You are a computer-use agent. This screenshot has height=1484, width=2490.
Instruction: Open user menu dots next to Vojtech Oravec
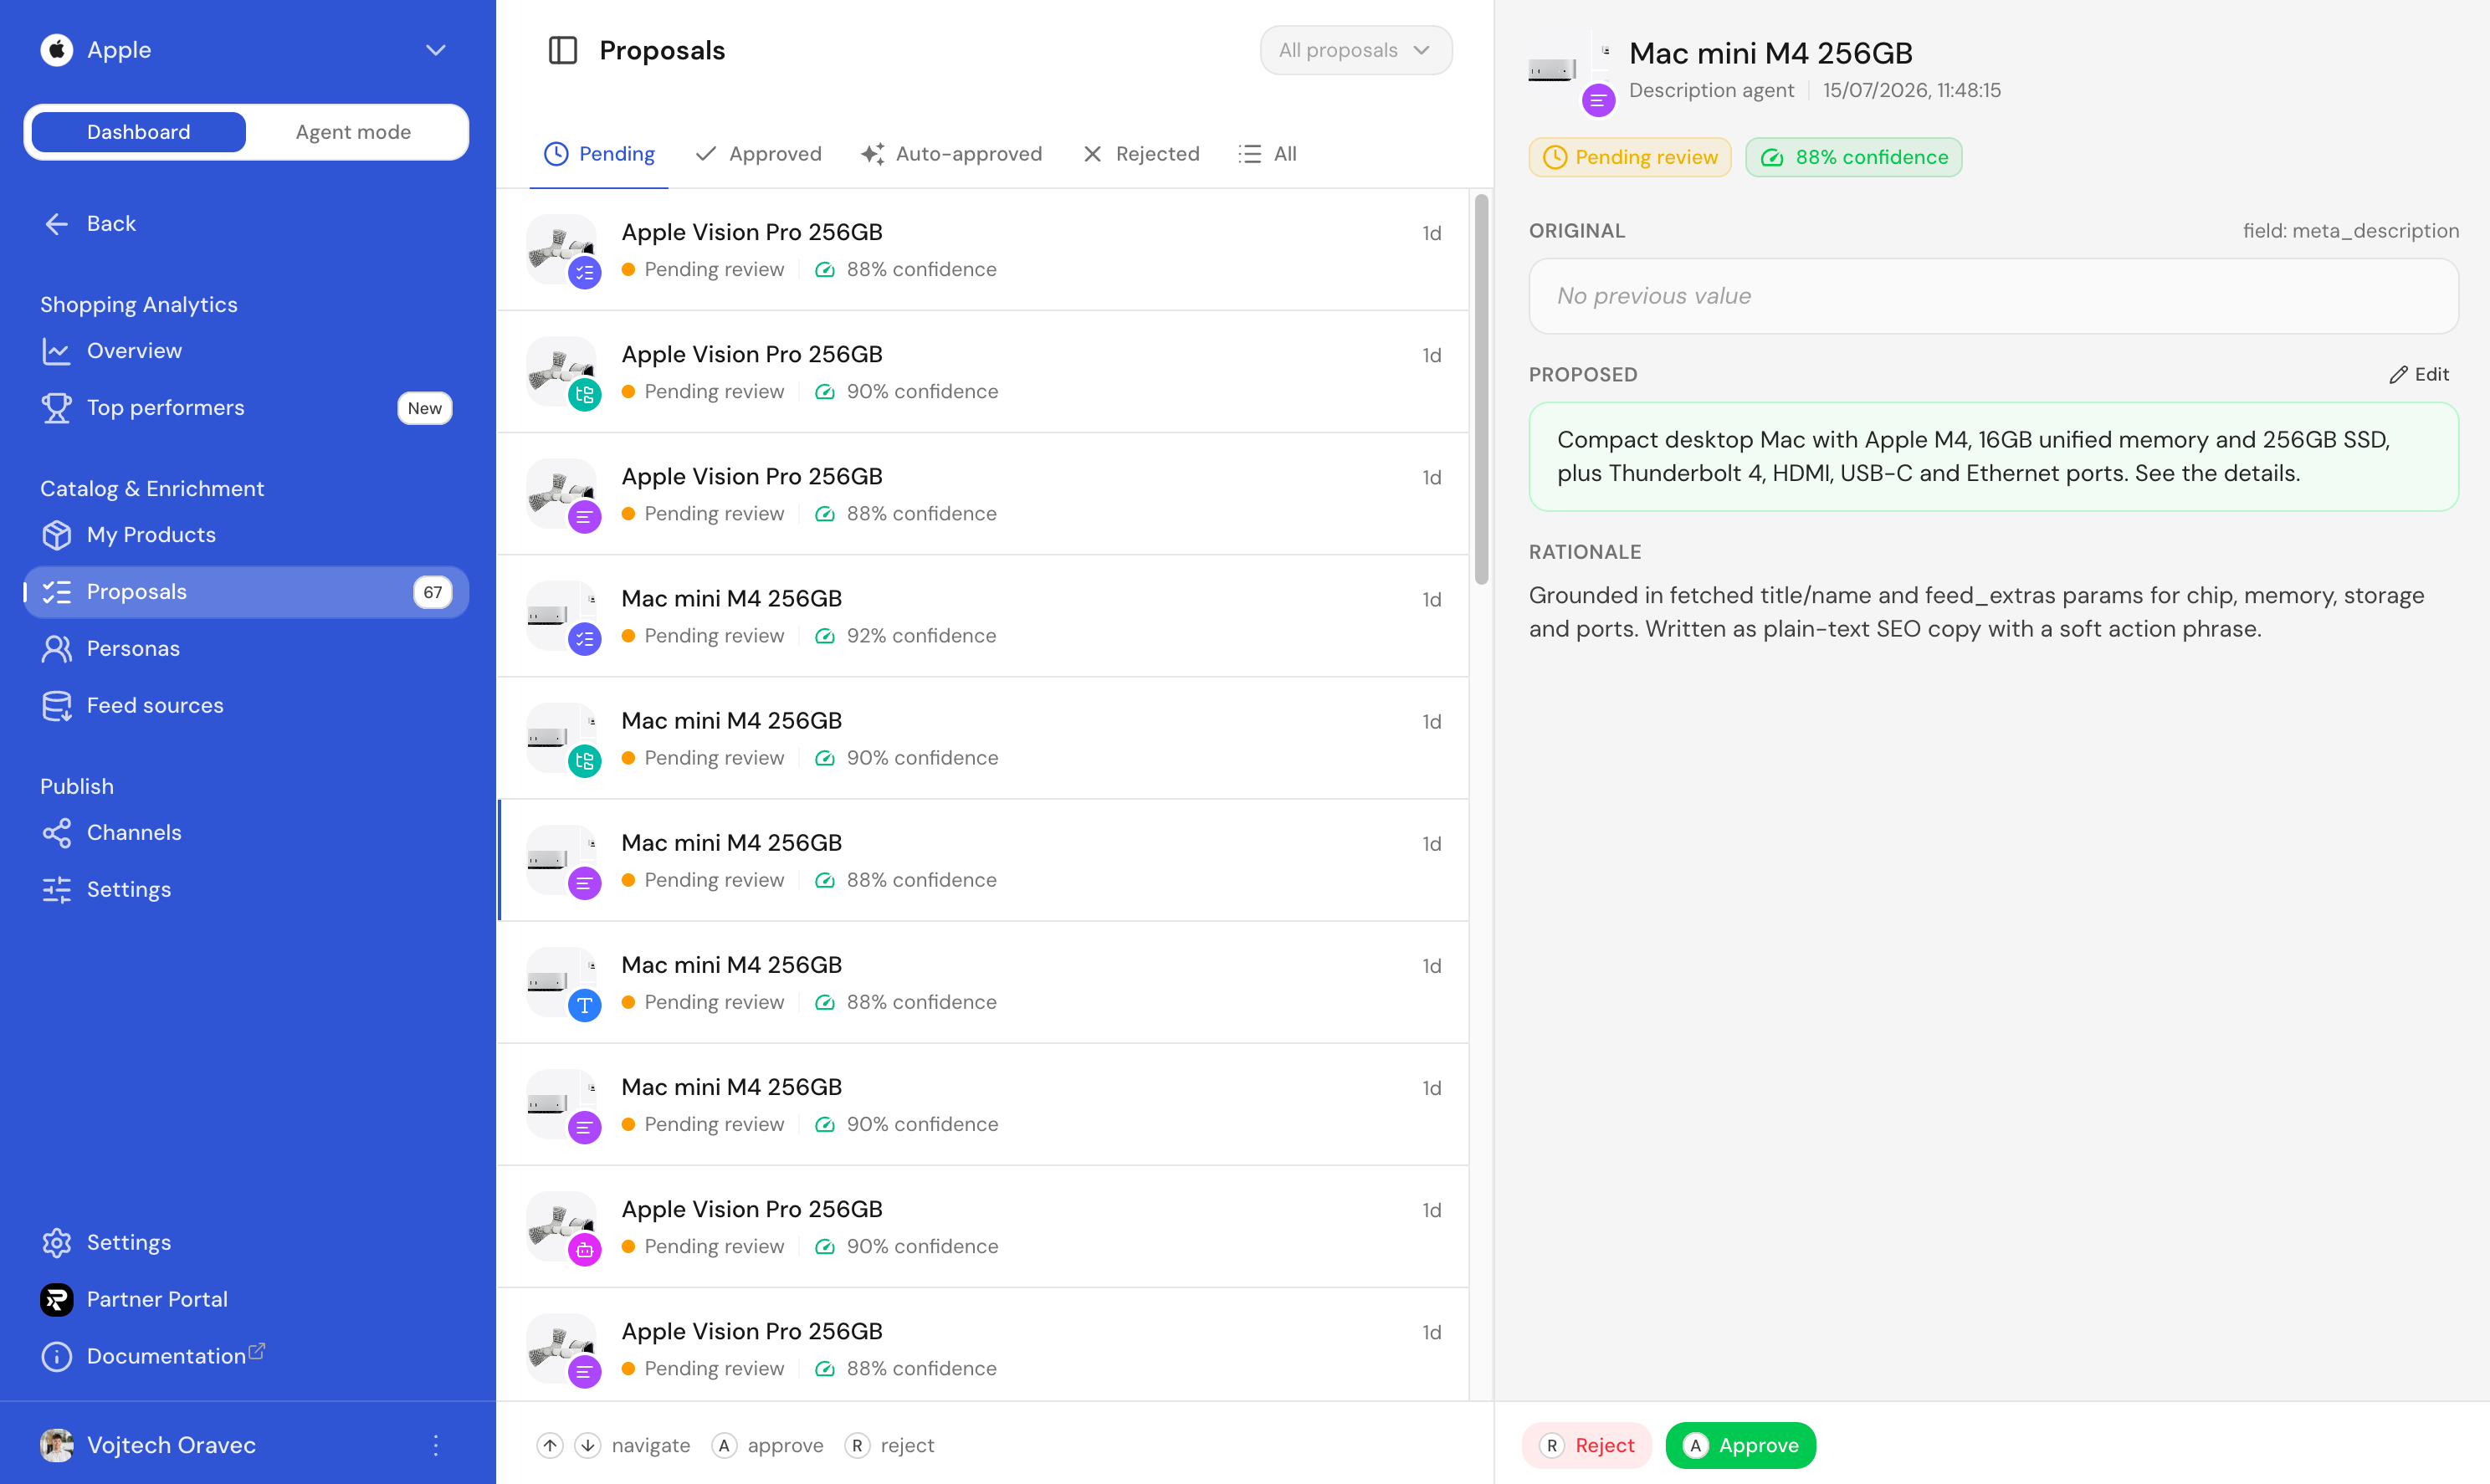pyautogui.click(x=436, y=1445)
